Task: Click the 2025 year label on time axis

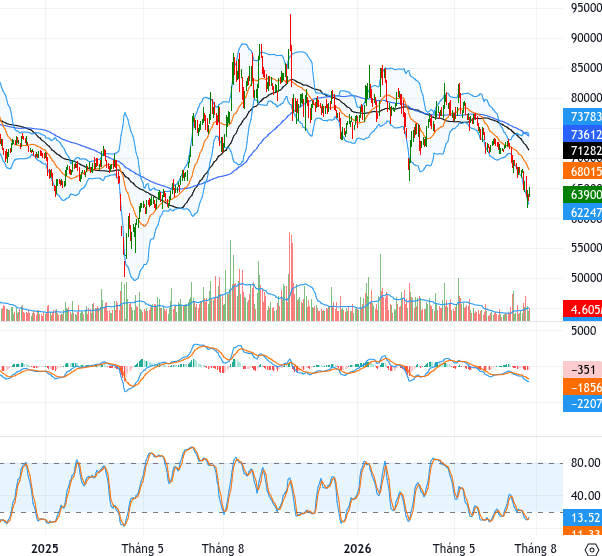Action: (45, 548)
